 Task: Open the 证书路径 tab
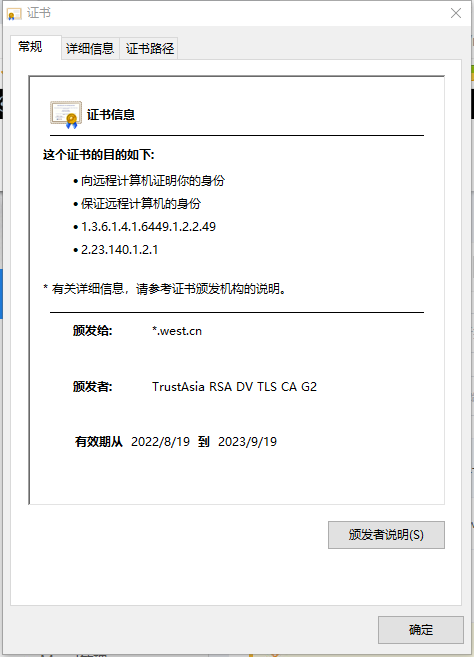[149, 48]
